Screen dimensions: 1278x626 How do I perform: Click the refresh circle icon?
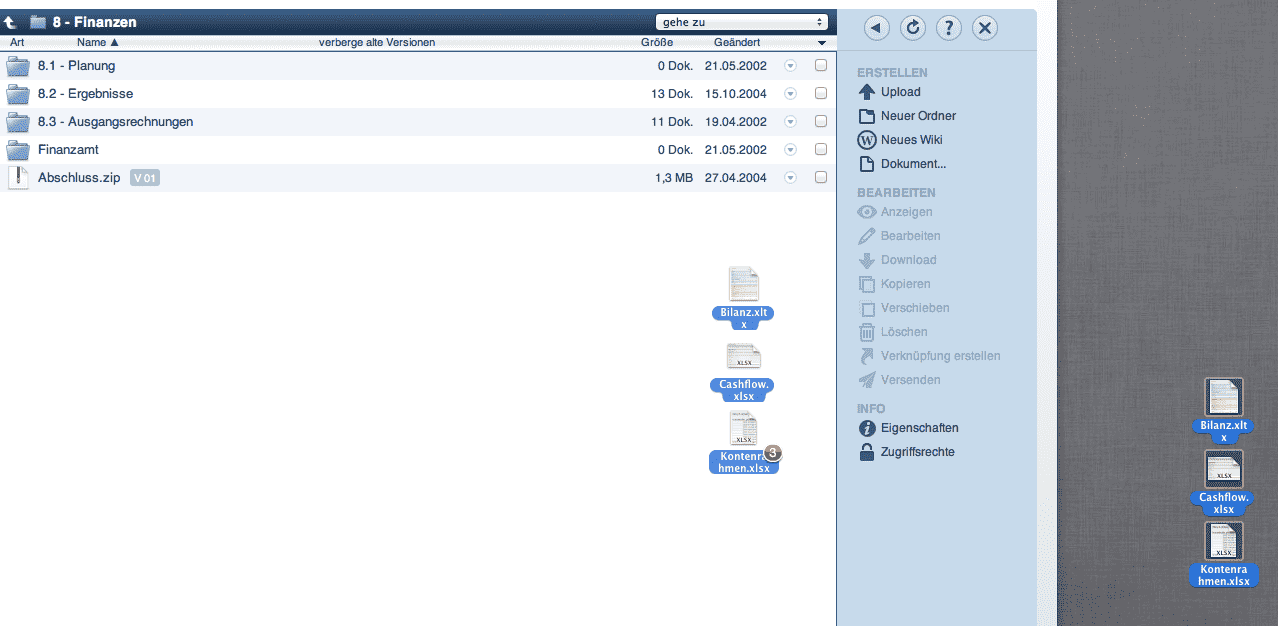coord(913,28)
